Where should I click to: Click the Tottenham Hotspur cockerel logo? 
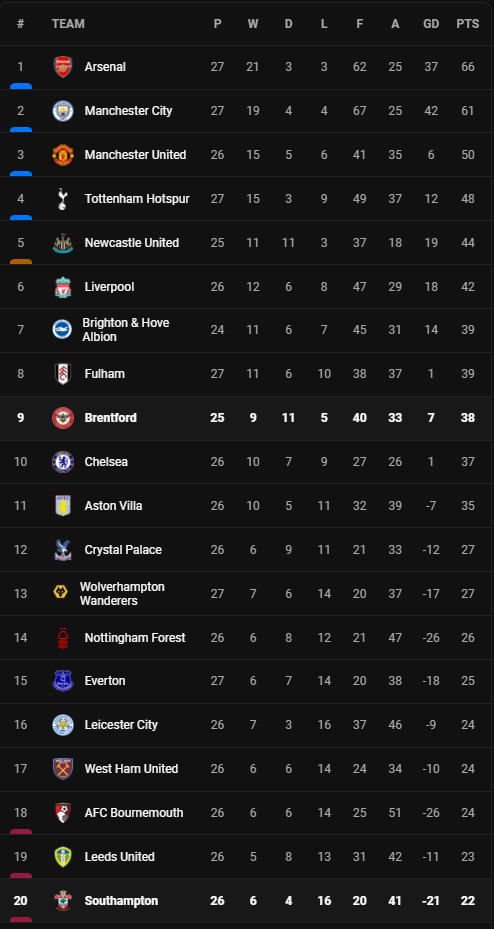(x=62, y=198)
